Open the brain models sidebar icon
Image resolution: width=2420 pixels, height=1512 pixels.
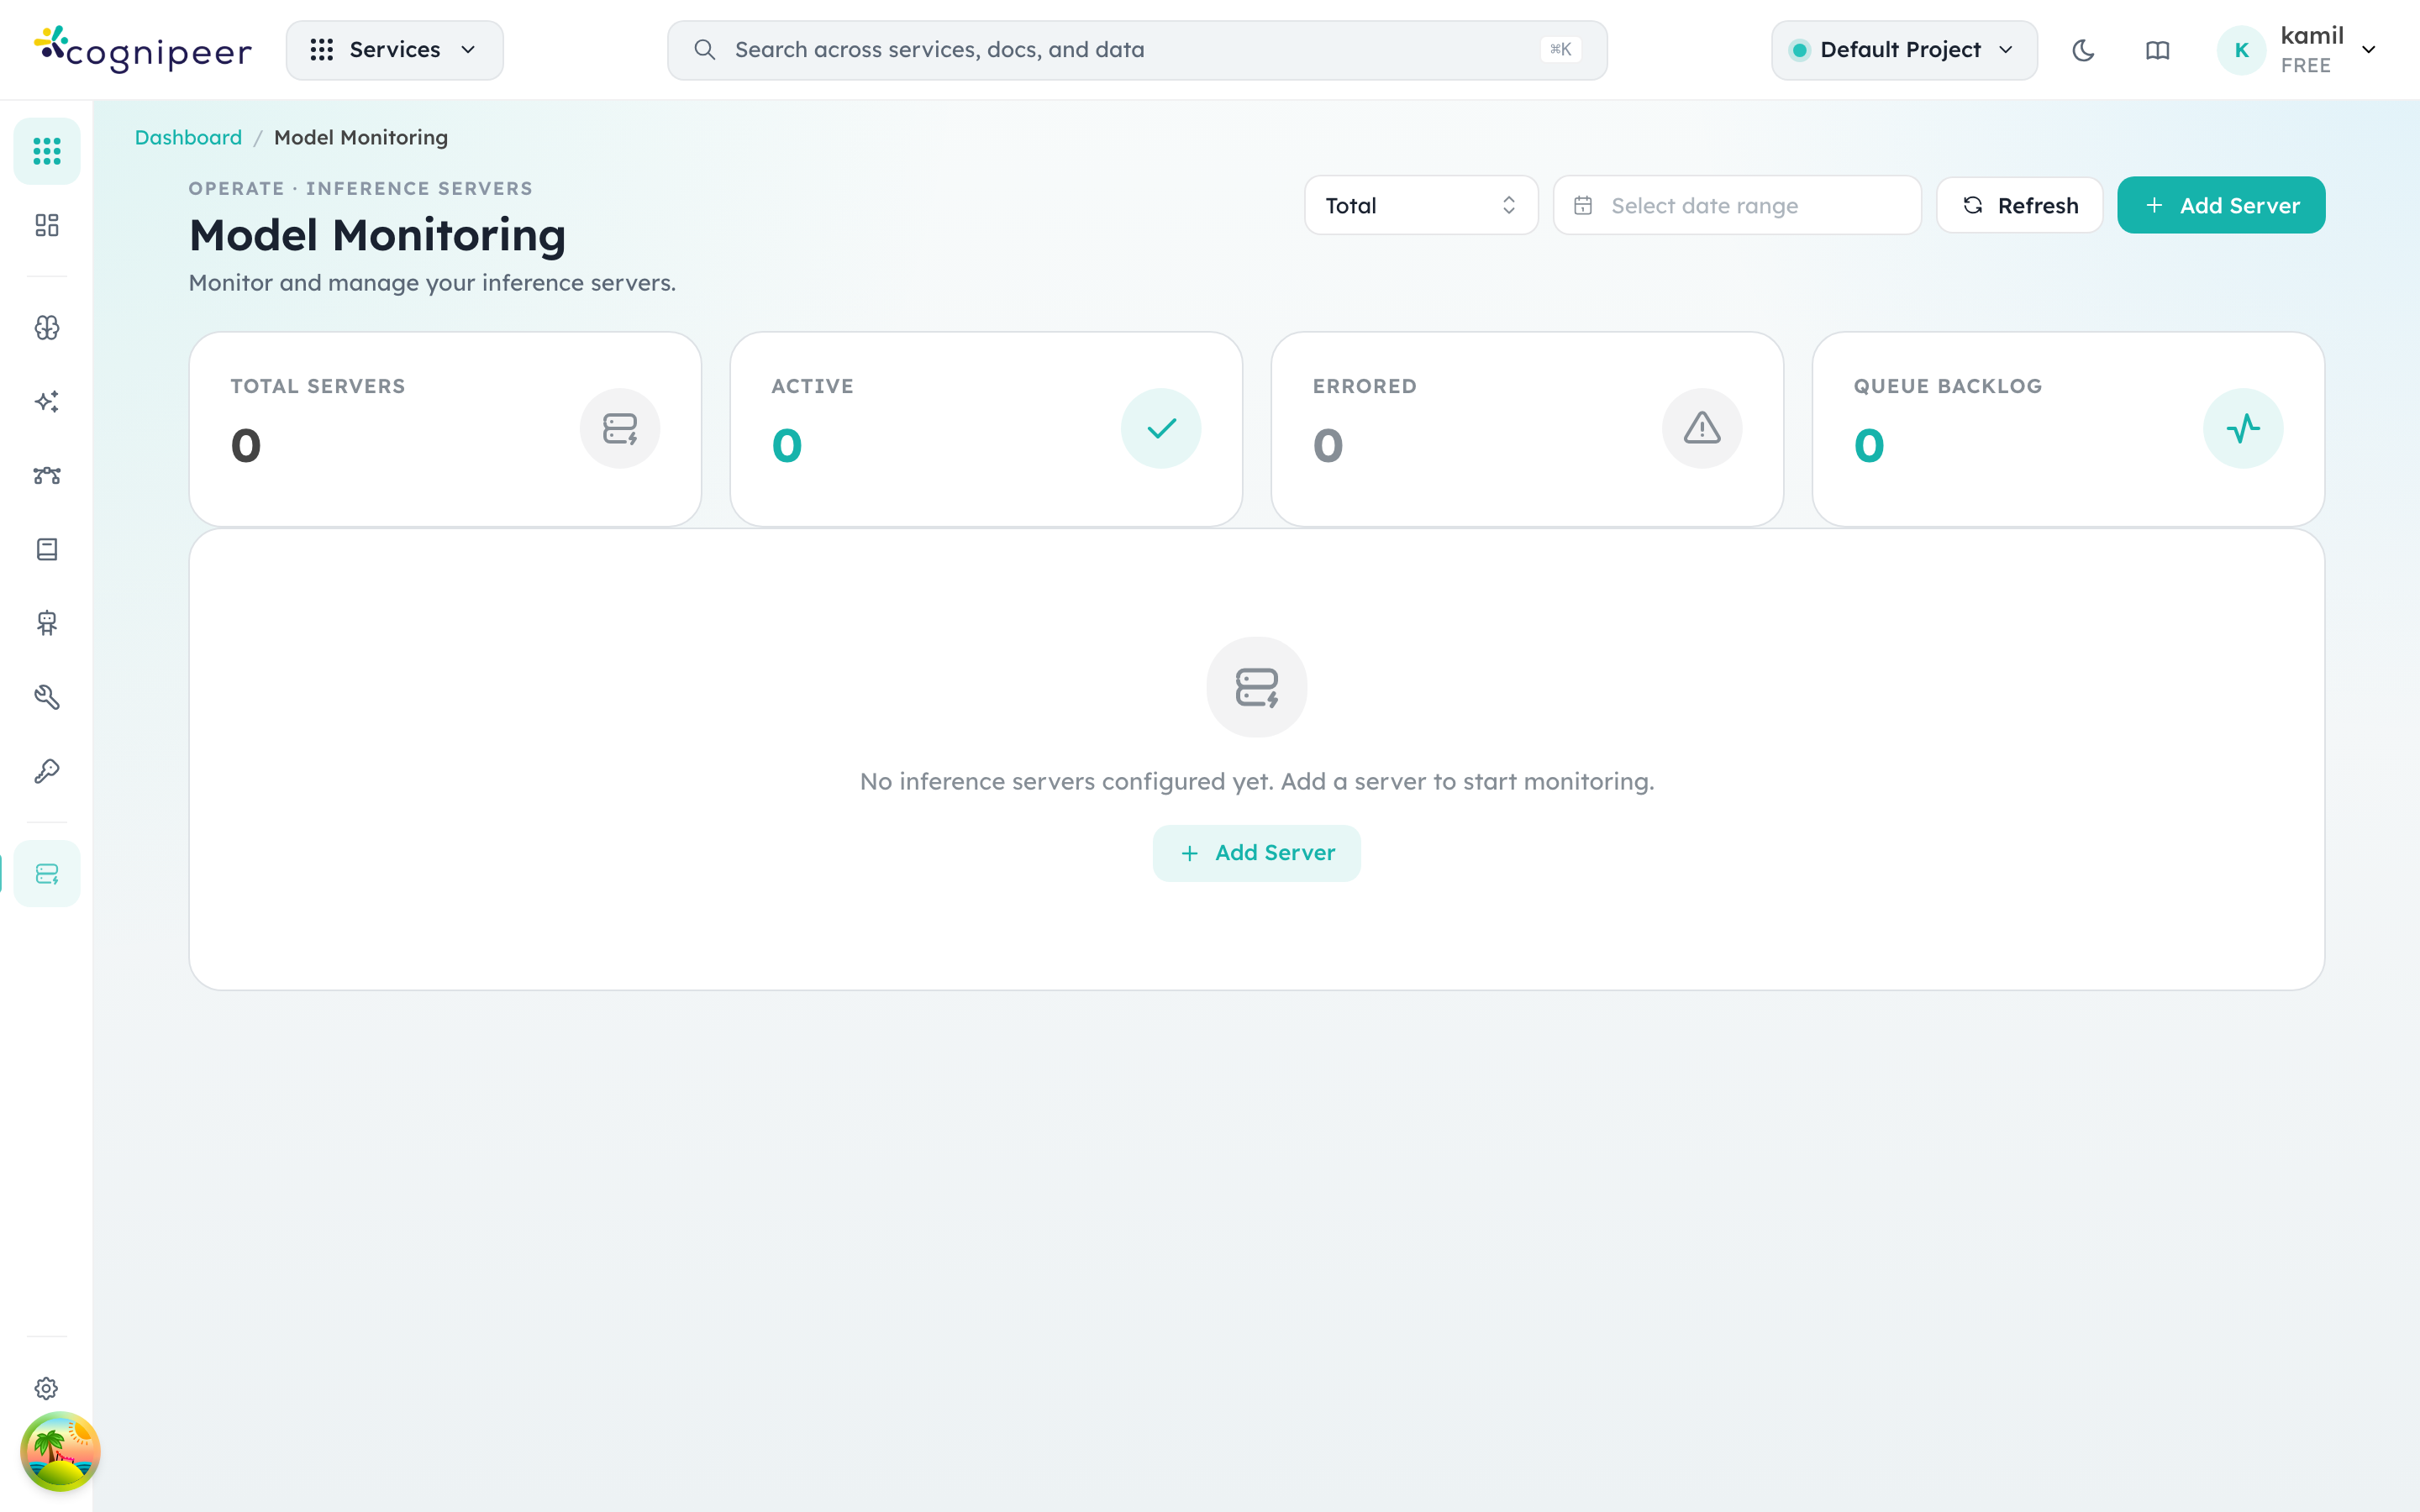47,328
